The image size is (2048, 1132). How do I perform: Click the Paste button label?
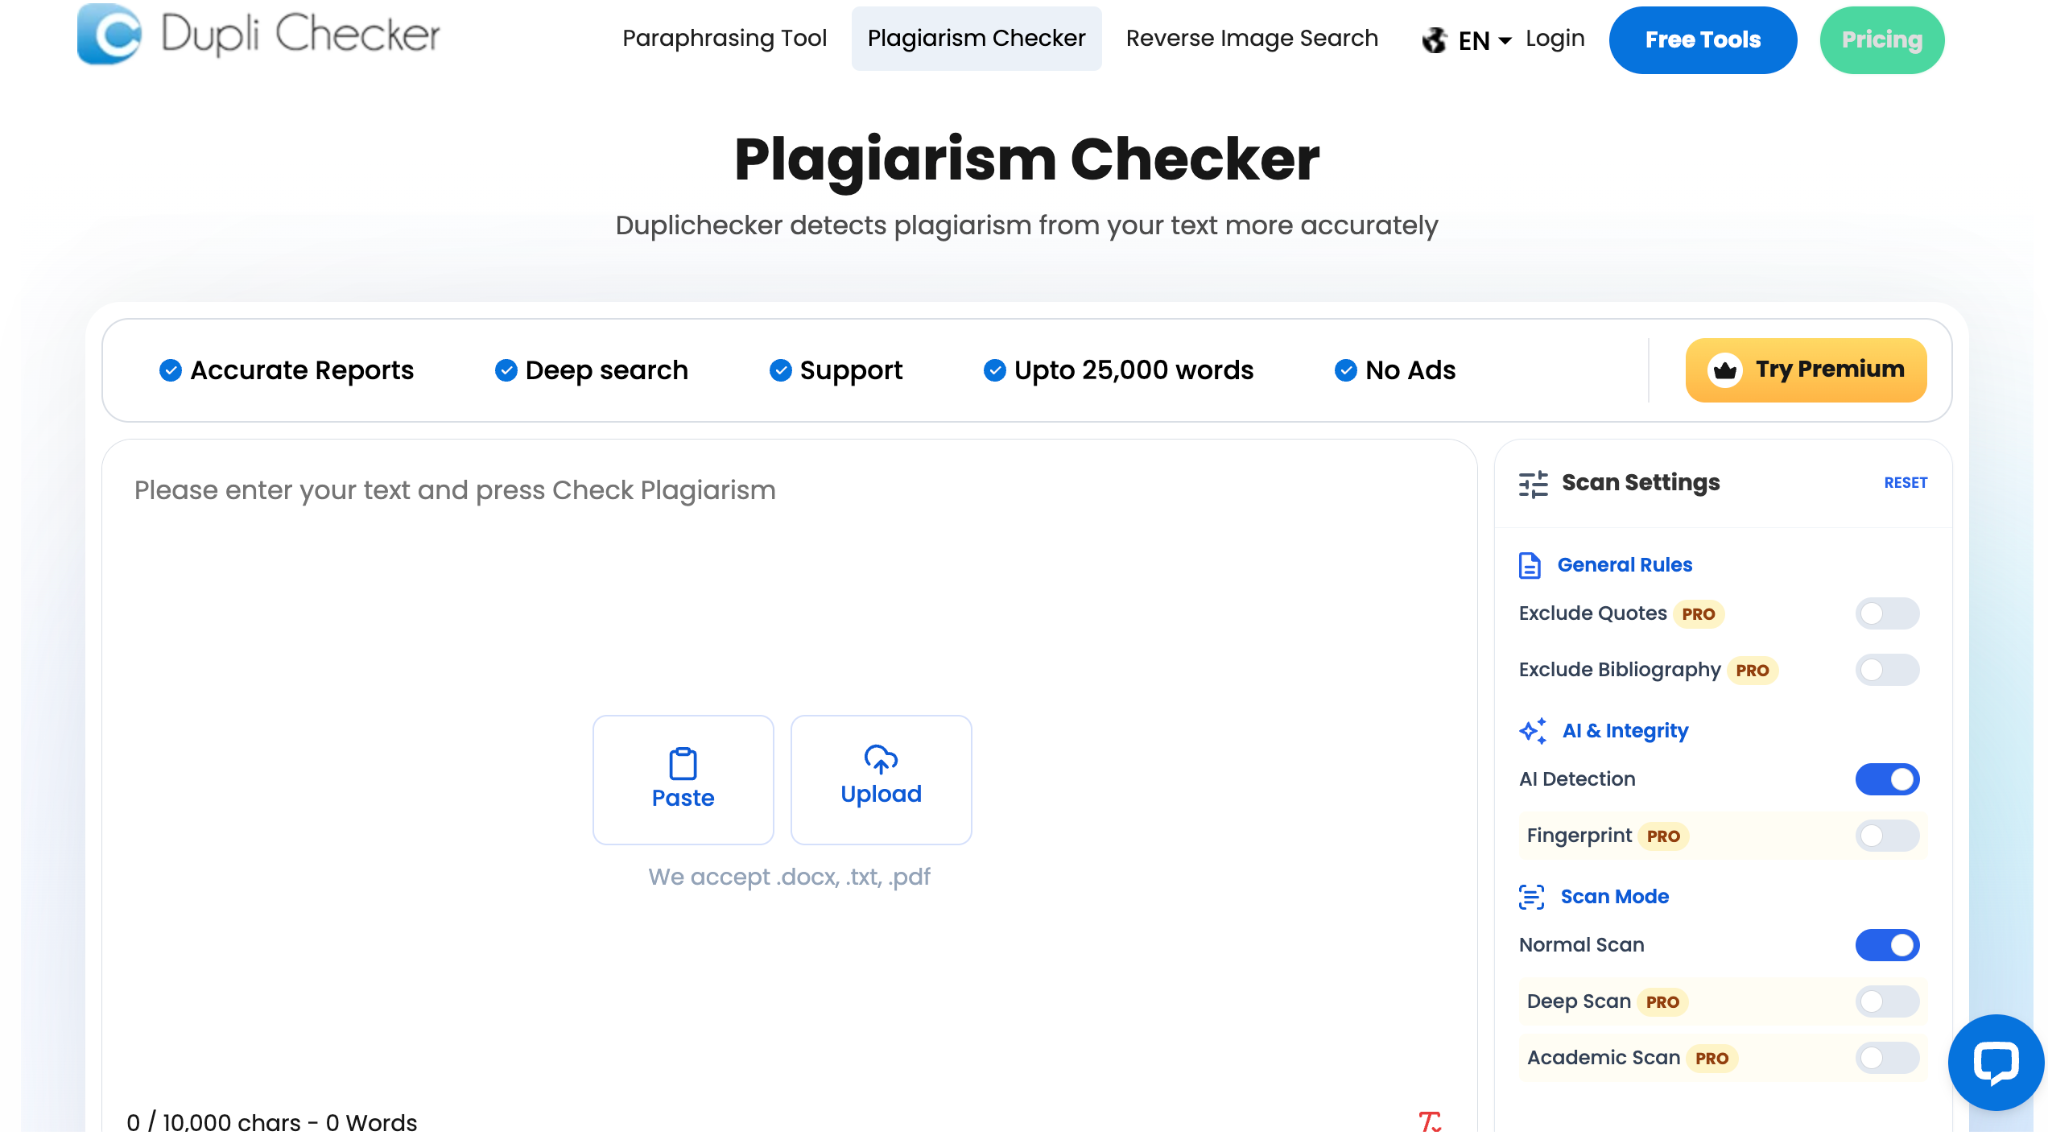(x=683, y=798)
